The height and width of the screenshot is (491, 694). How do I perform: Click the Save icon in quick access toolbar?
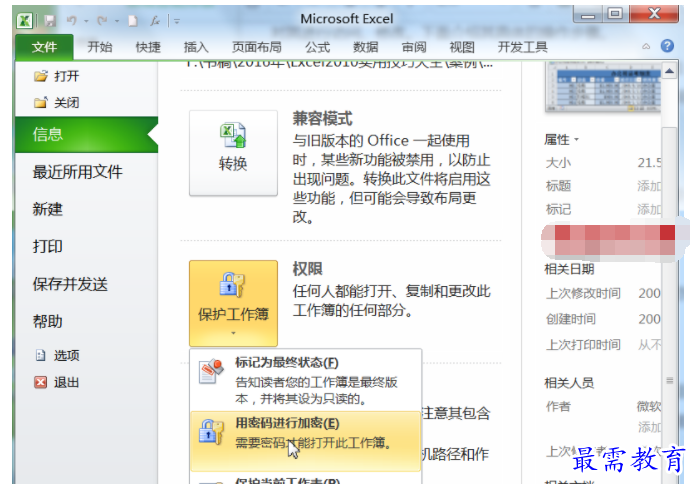click(x=50, y=20)
